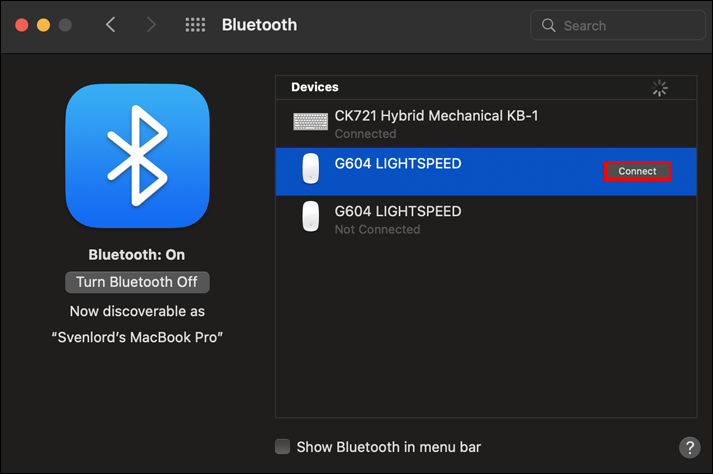Close the Bluetooth preferences window
Viewport: 713px width, 474px height.
pyautogui.click(x=21, y=25)
